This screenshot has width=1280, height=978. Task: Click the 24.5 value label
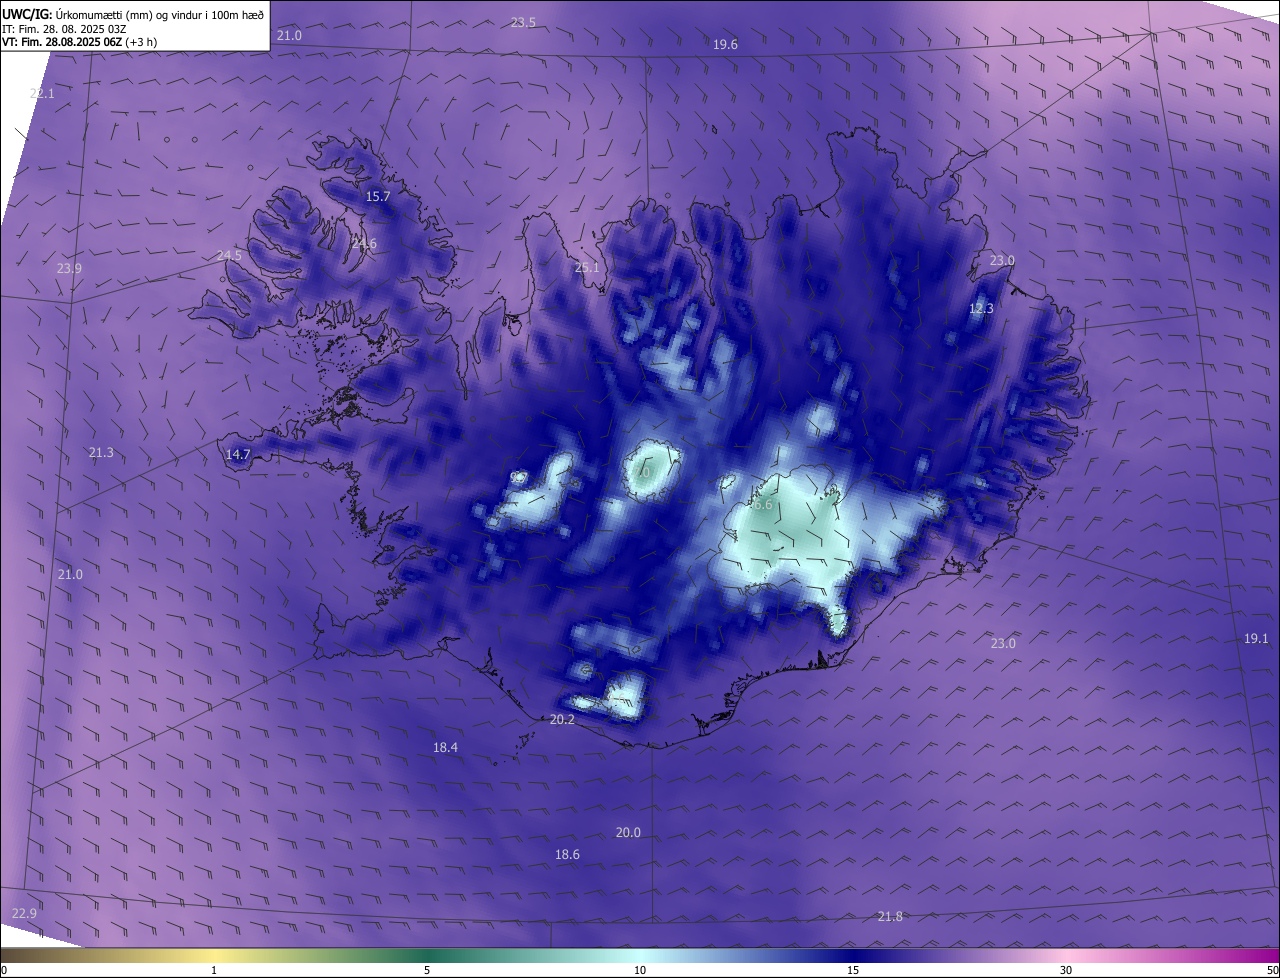coord(229,255)
